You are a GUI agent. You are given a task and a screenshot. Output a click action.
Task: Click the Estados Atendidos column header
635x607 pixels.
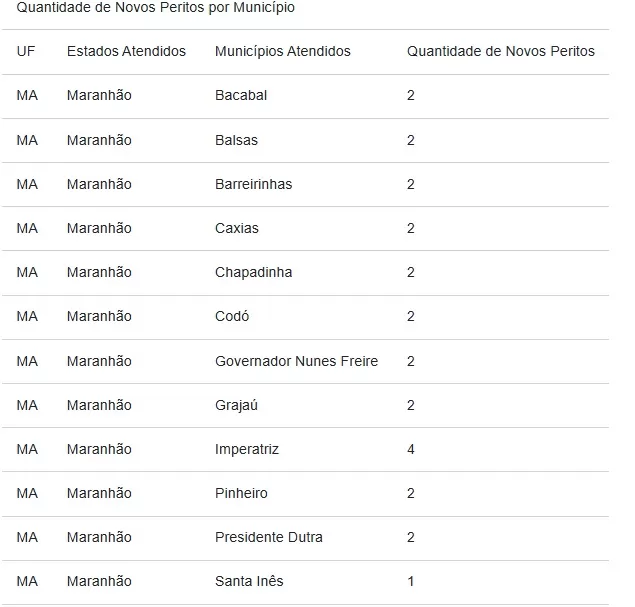click(x=126, y=51)
